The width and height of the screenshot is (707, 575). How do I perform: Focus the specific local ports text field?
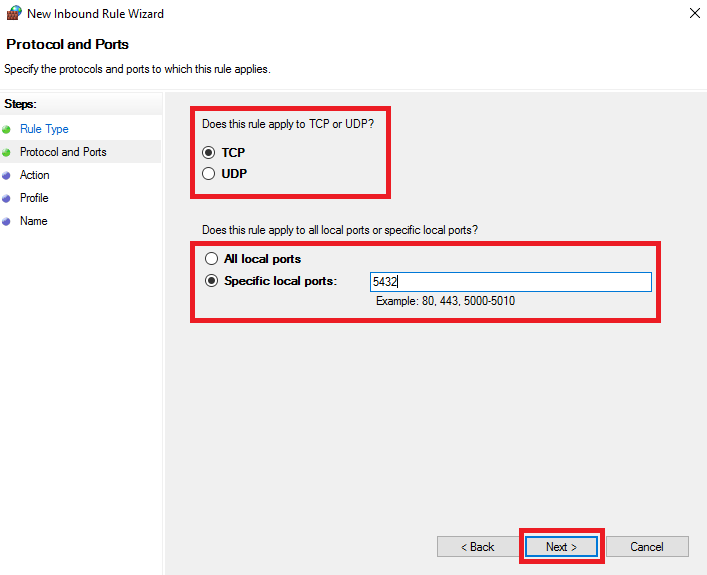[510, 282]
